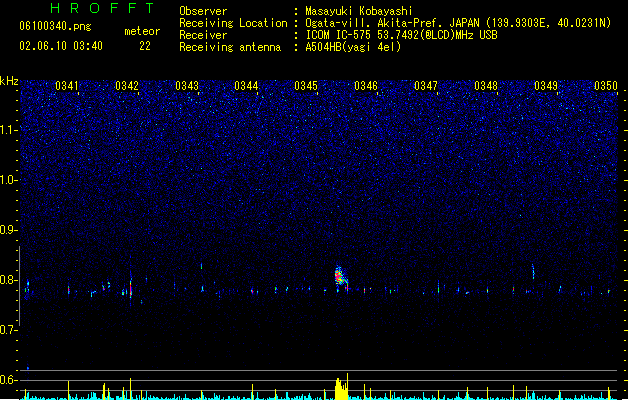The height and width of the screenshot is (400, 629).
Task: Click the 0.7 kHz axis label
Action: point(8,330)
